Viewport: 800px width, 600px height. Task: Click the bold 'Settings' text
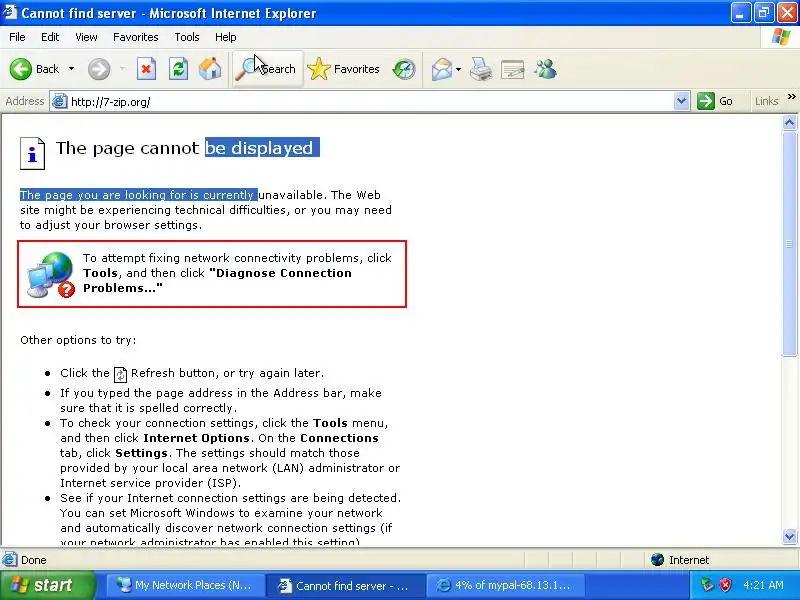coord(141,453)
